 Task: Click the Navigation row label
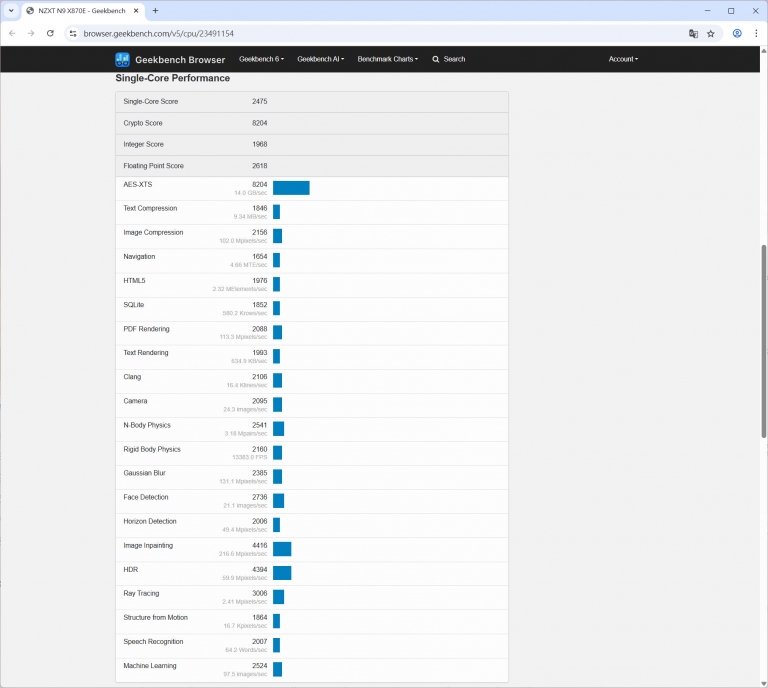[x=139, y=256]
